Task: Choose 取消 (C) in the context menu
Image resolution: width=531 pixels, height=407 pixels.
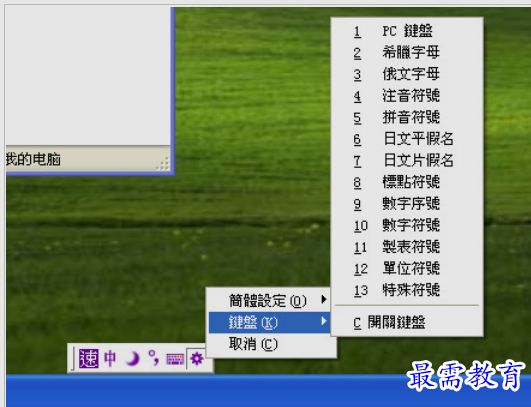Action: 270,344
